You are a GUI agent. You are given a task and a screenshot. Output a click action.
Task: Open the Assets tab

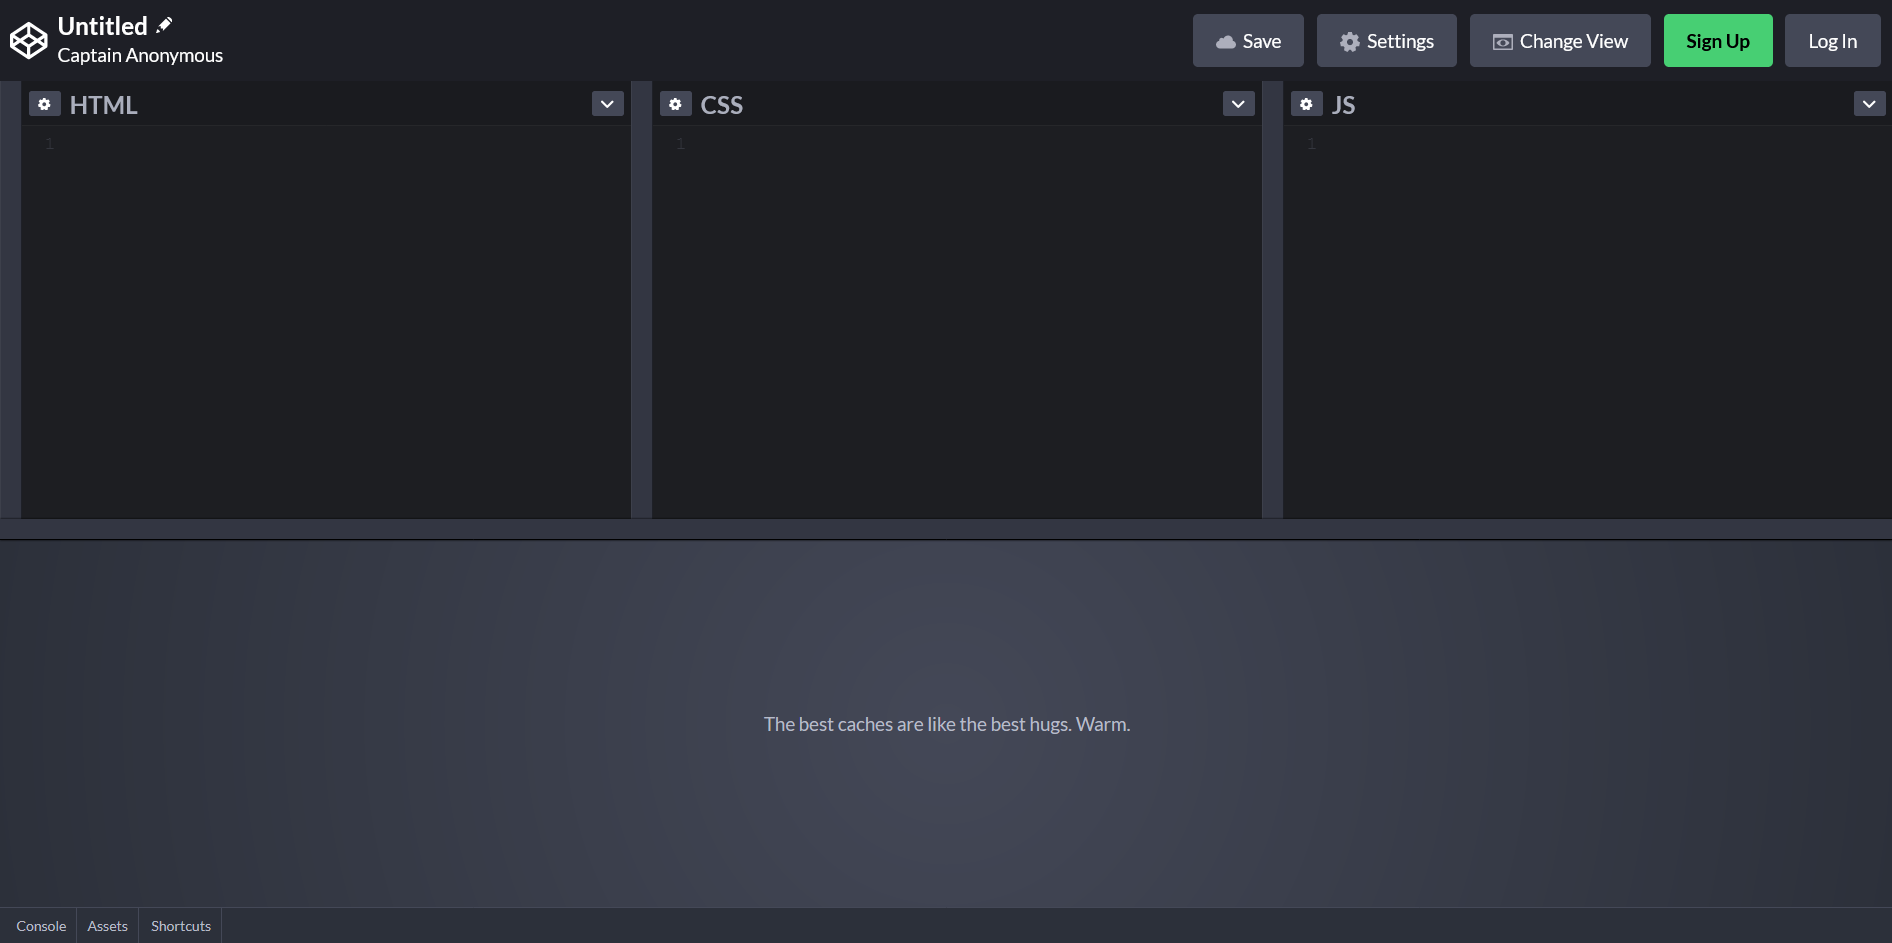pos(107,926)
